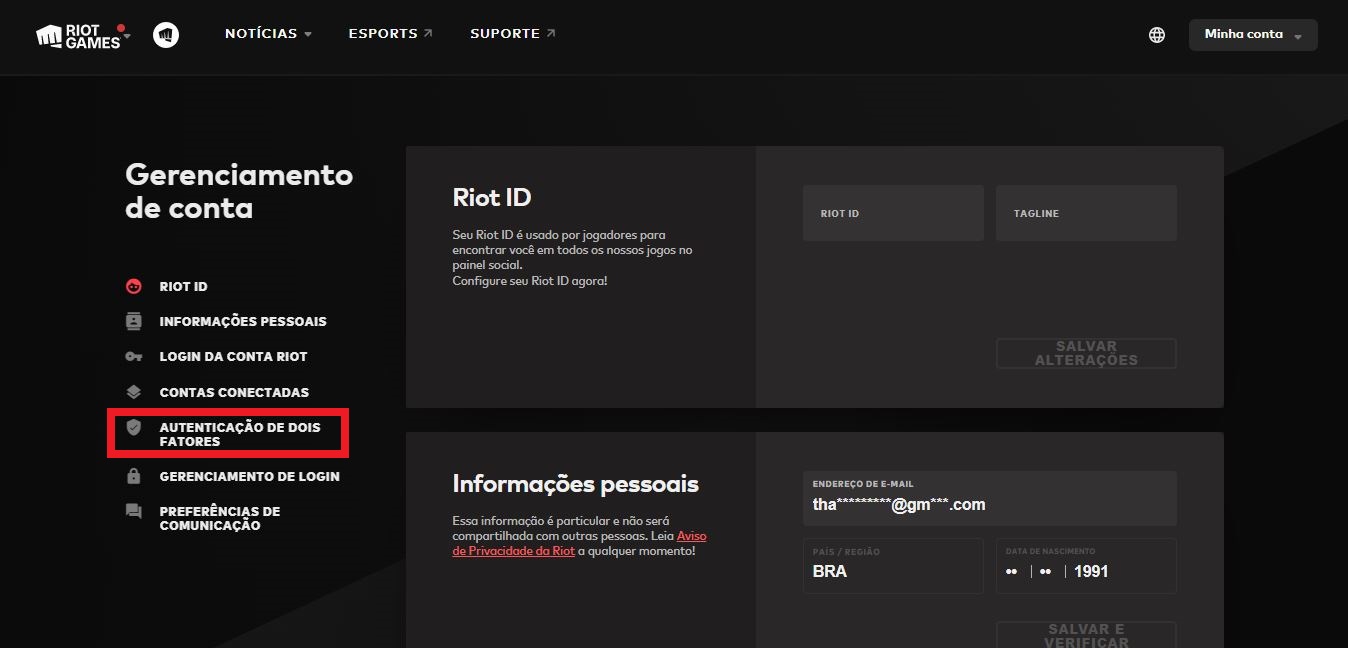Open the chevron next to the Riot logo
Screen dimensions: 1348x648
(125, 37)
